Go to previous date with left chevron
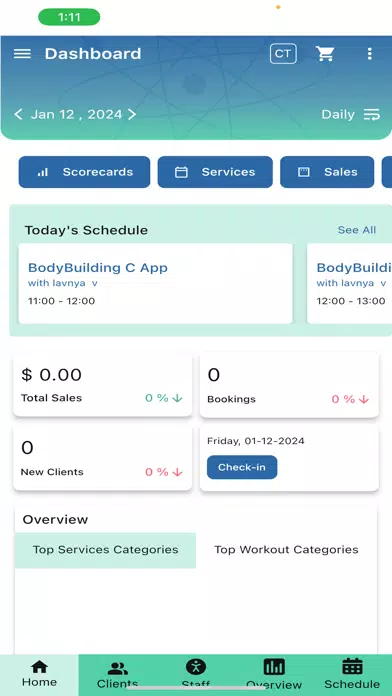The height and width of the screenshot is (696, 392). 18,115
